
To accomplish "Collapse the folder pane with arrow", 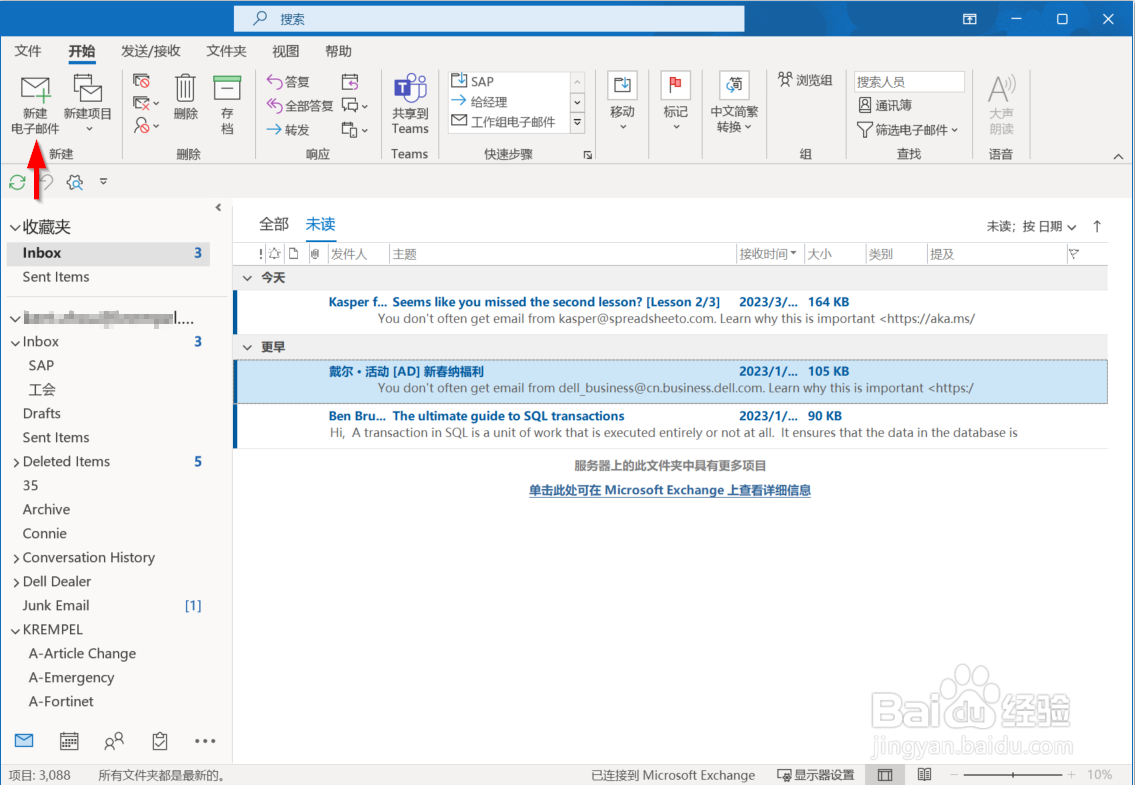I will tap(218, 208).
